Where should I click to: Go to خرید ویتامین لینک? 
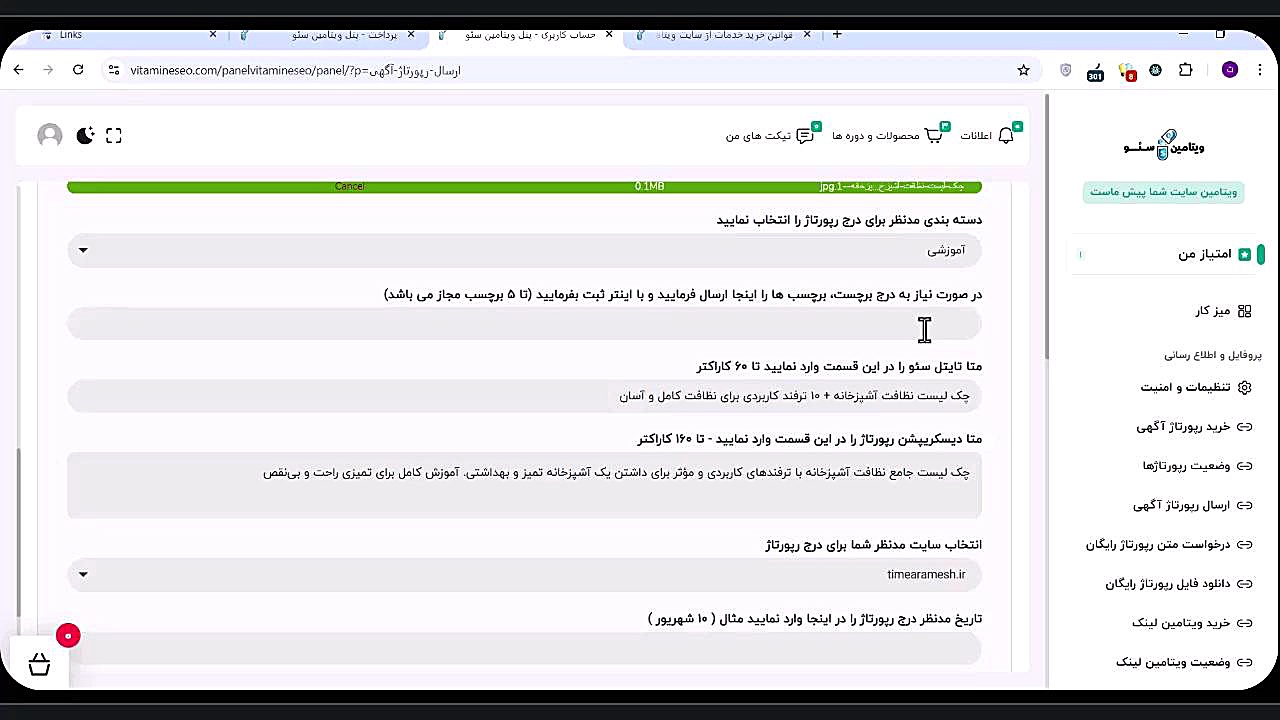(1181, 623)
